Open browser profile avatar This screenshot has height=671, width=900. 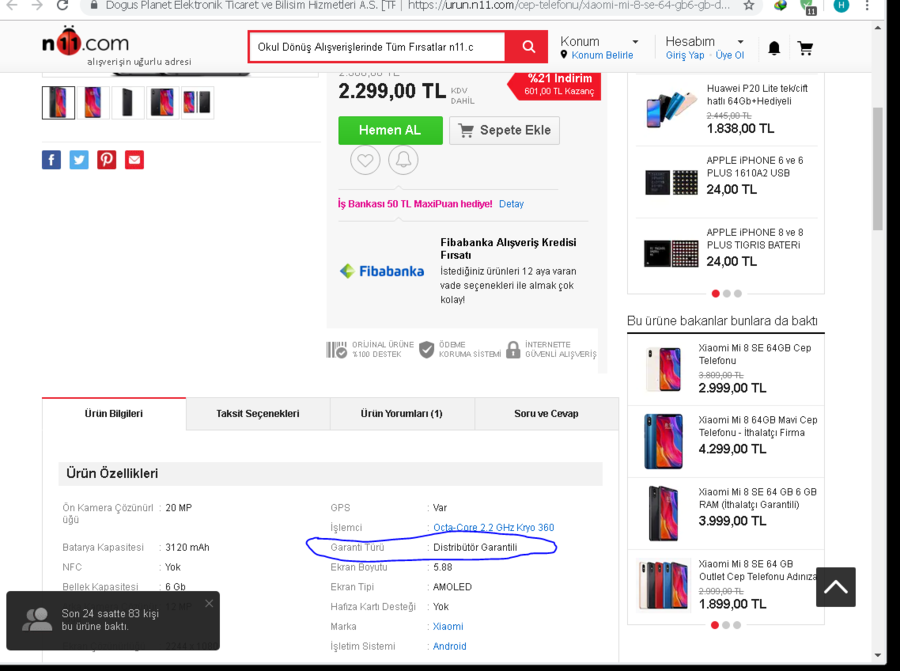coord(841,6)
